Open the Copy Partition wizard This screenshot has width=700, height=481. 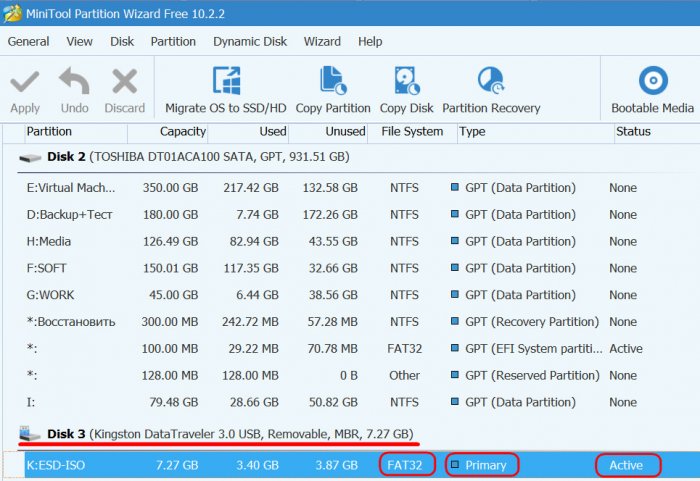coord(333,90)
